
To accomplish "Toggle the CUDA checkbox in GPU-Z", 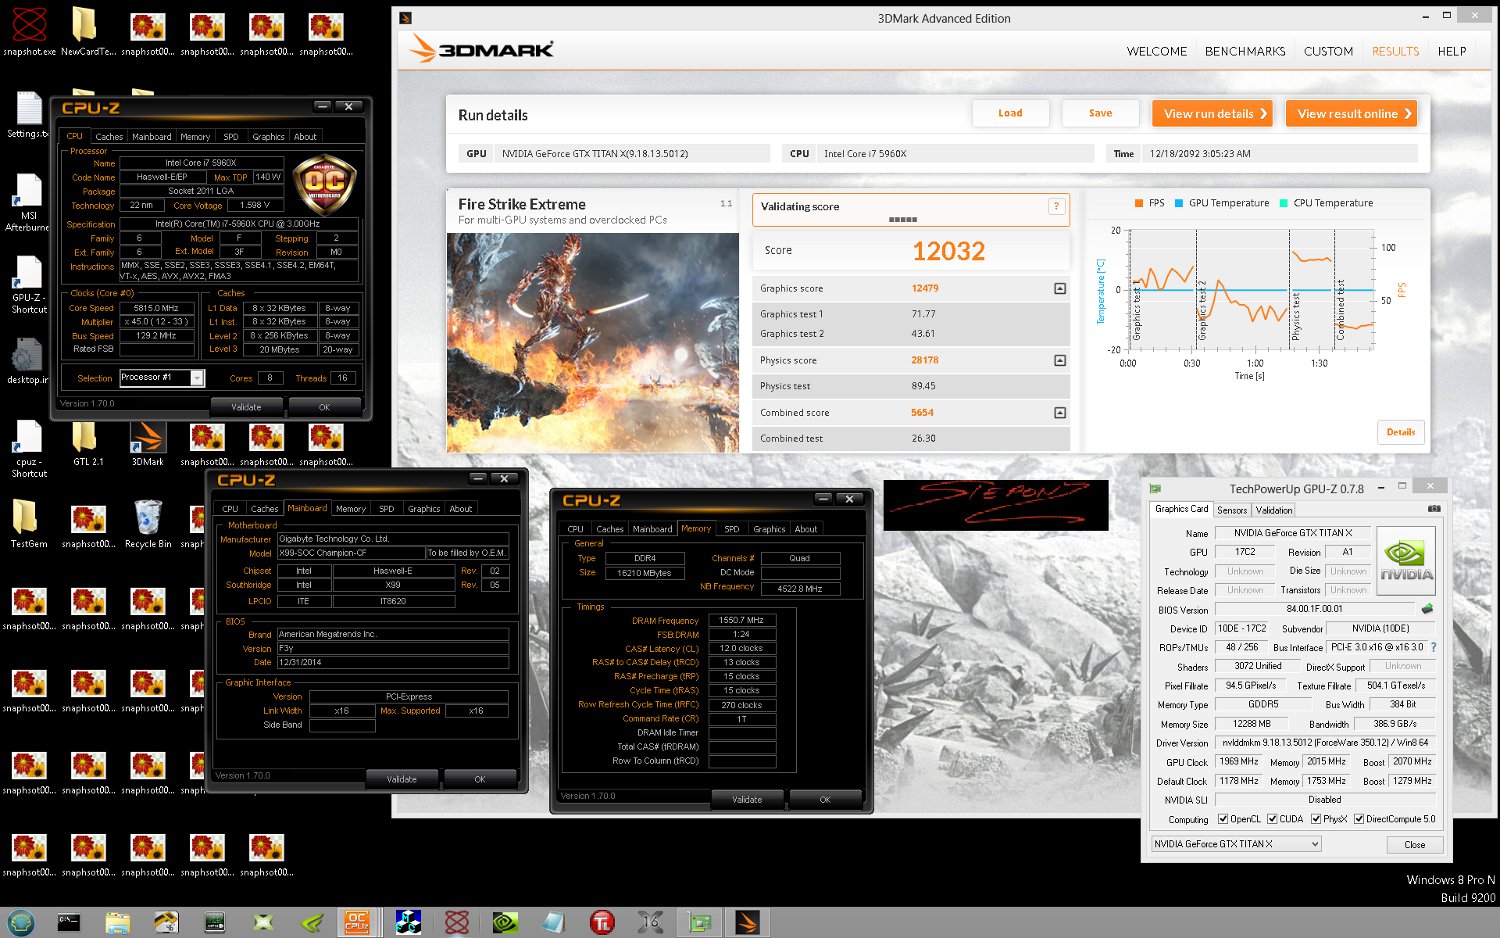I will click(x=1272, y=819).
